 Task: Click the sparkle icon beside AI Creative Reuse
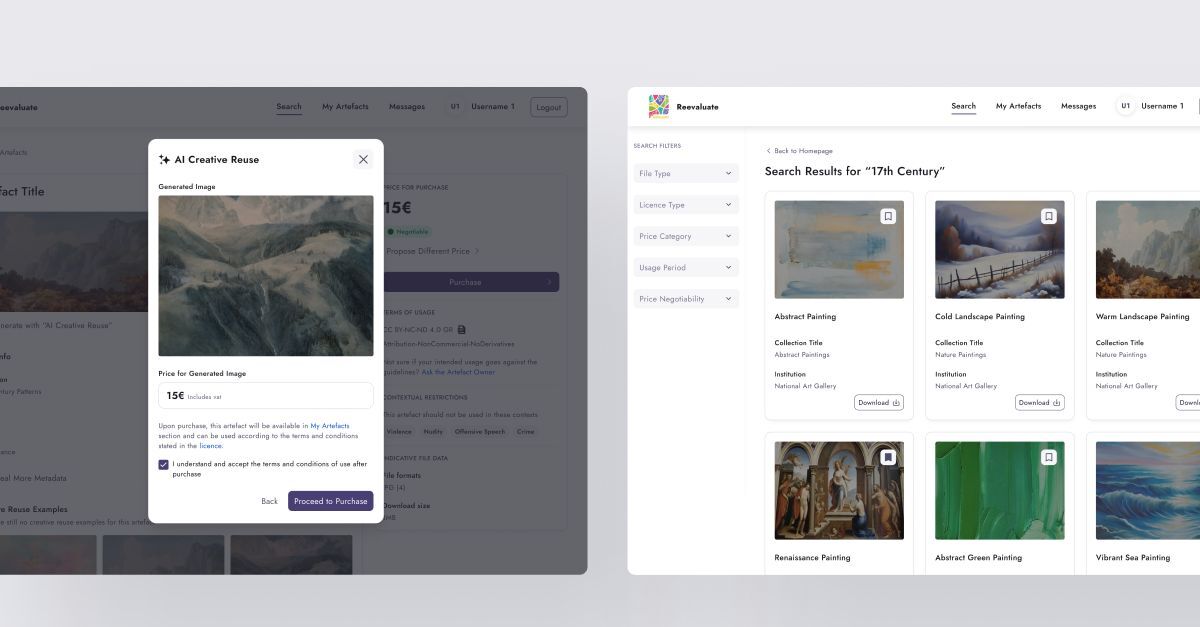tap(164, 160)
